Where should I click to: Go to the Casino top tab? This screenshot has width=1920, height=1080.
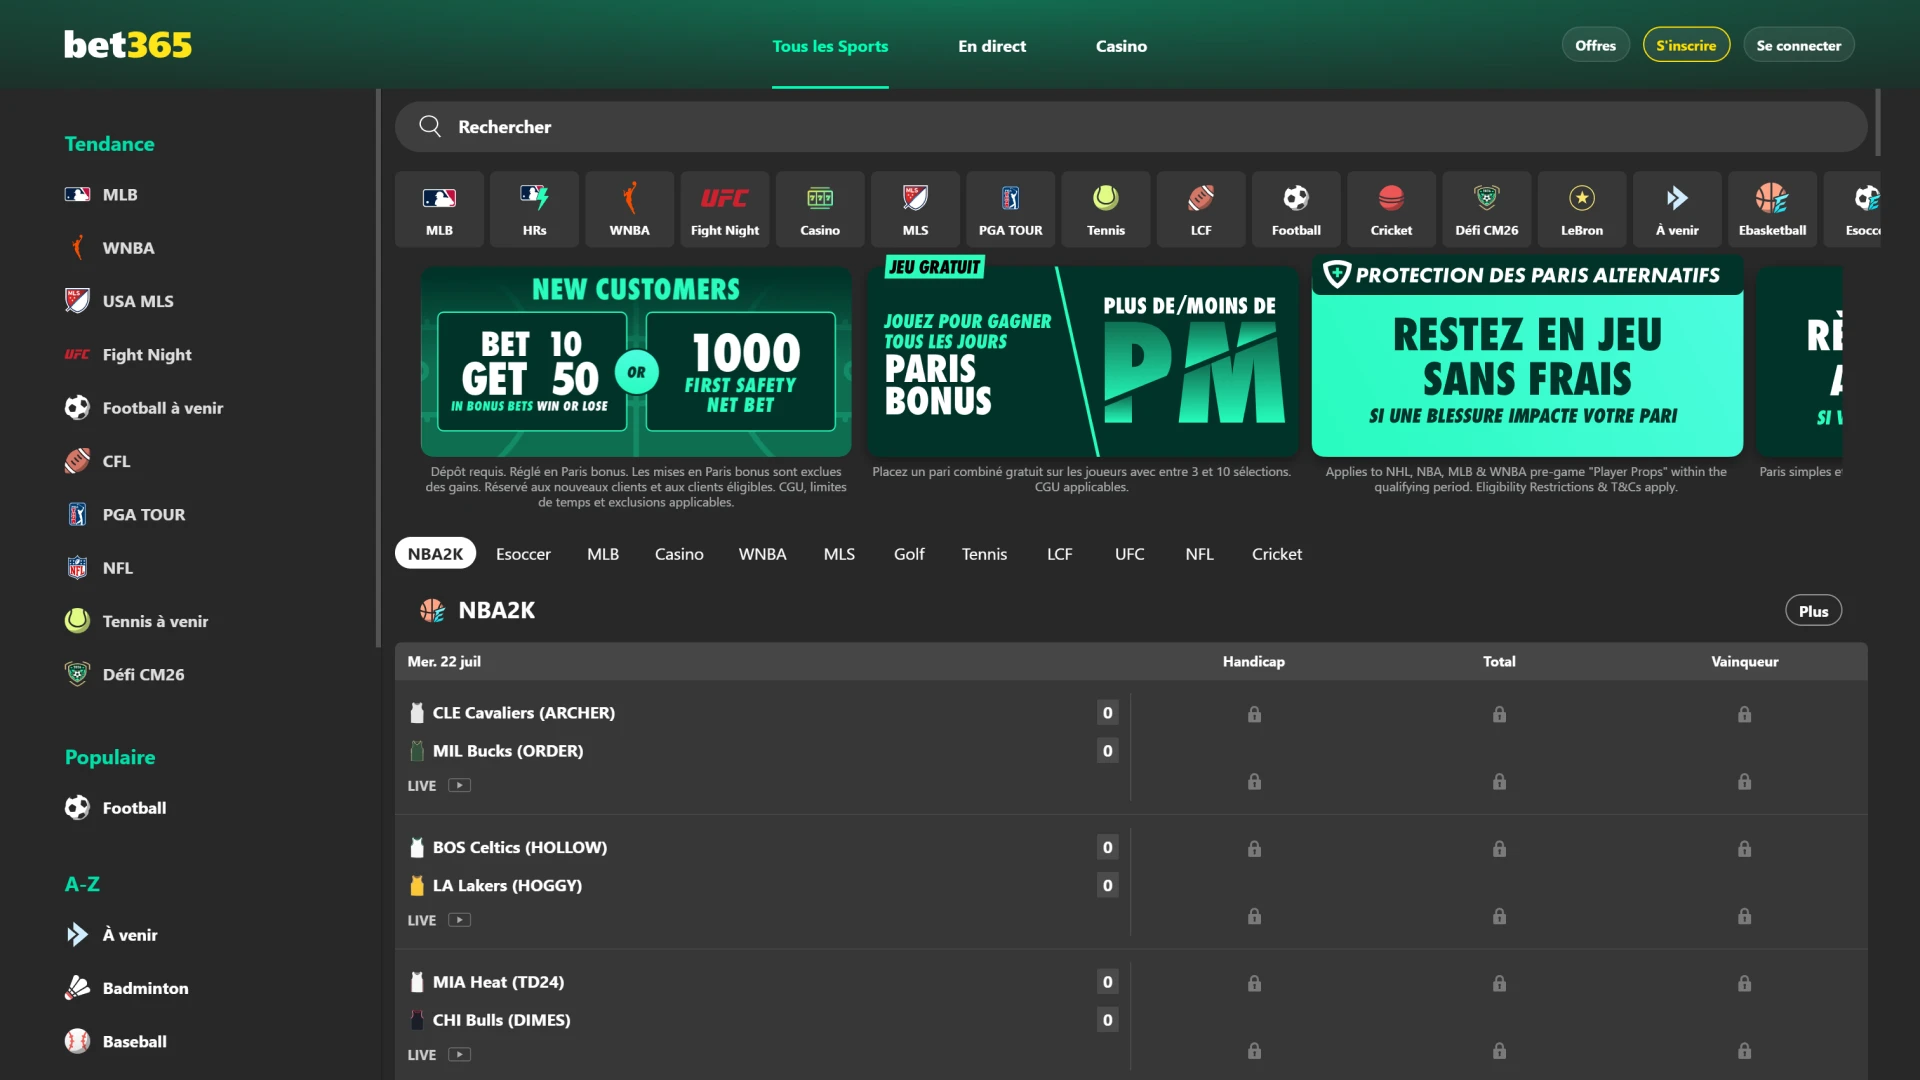point(1121,46)
